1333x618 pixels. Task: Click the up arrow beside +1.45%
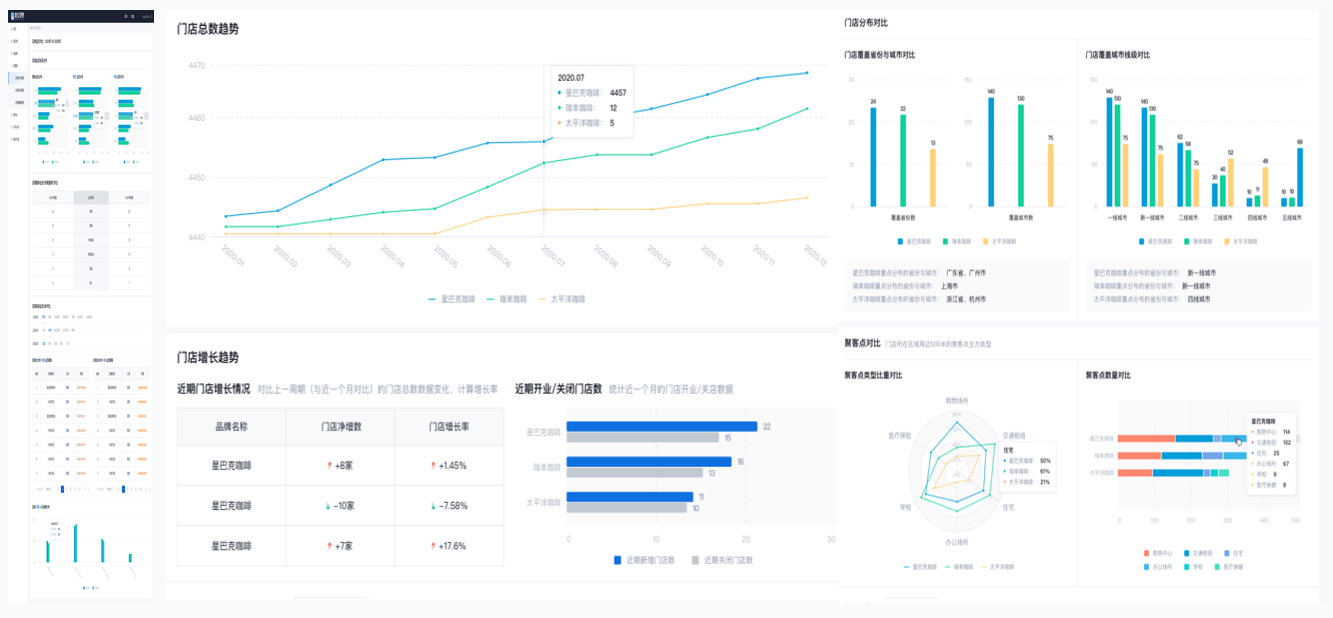[x=434, y=465]
